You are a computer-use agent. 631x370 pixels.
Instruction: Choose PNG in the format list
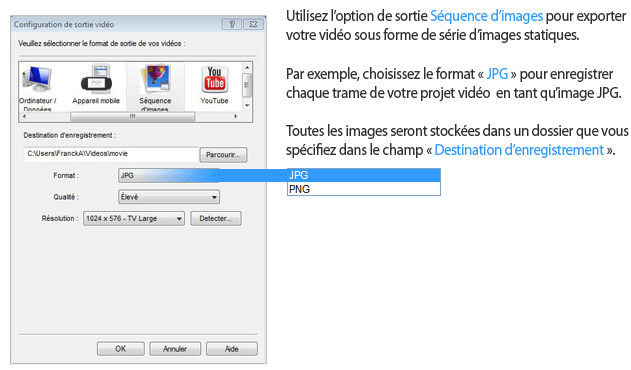tap(364, 189)
